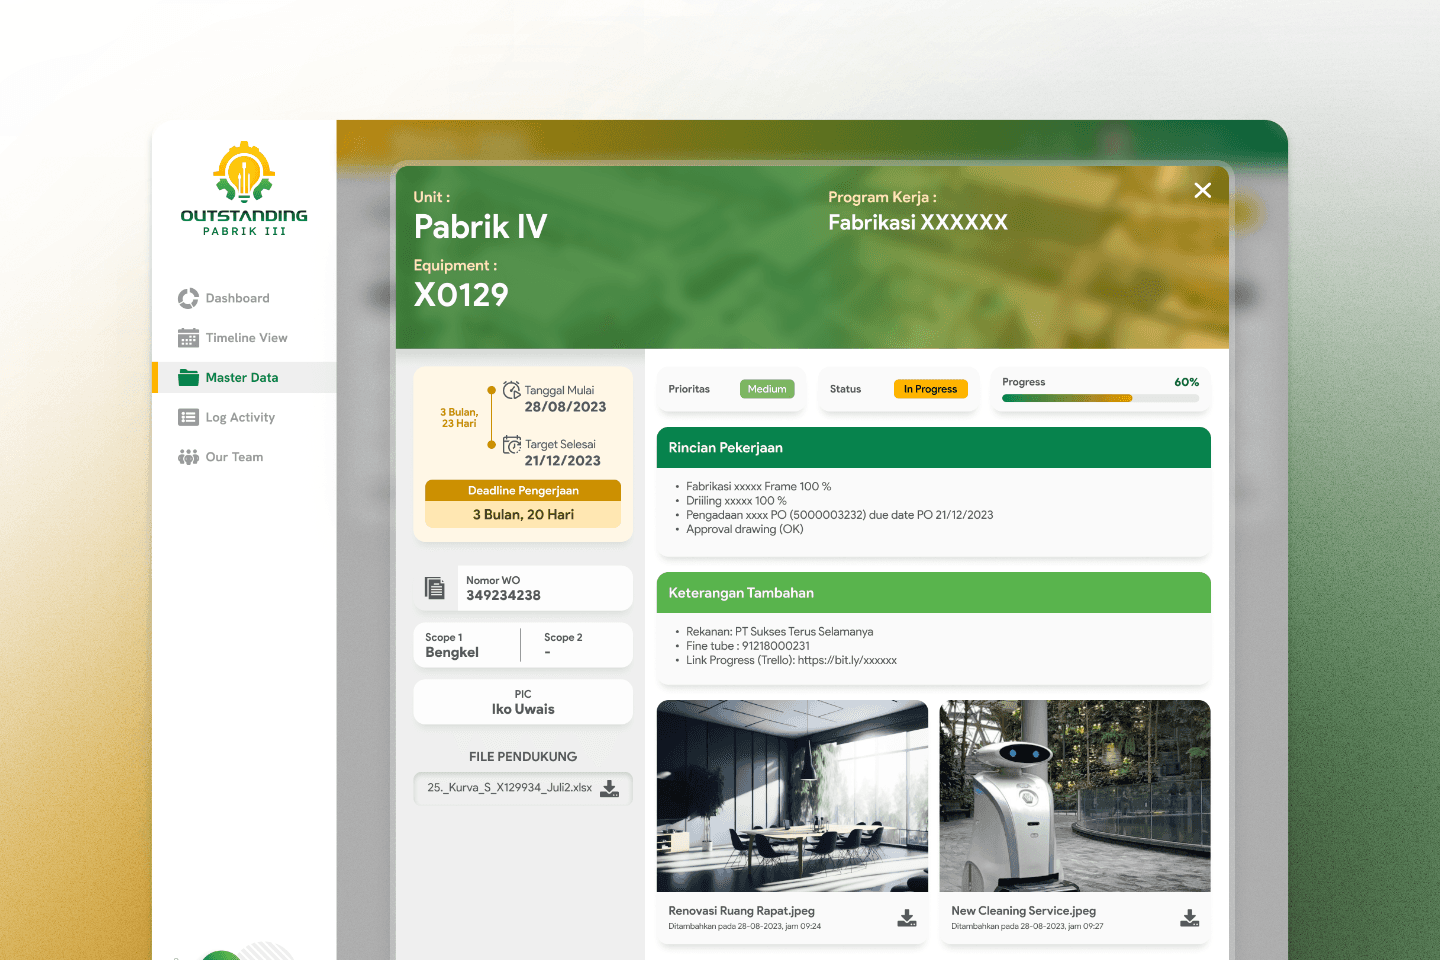
Task: Click the Driiling xxxxx 100 % line
Action: pyautogui.click(x=736, y=501)
